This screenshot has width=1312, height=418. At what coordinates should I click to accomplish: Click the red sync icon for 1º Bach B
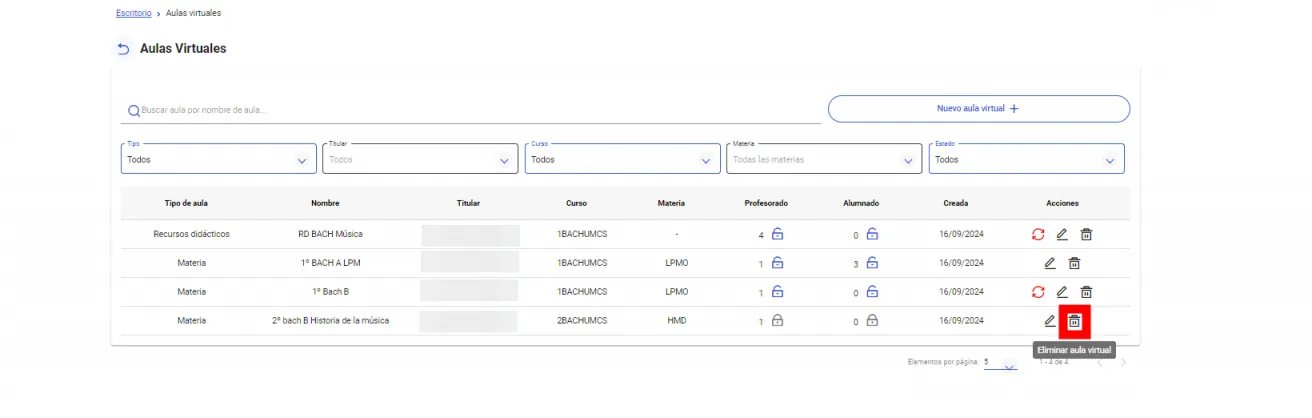1038,293
